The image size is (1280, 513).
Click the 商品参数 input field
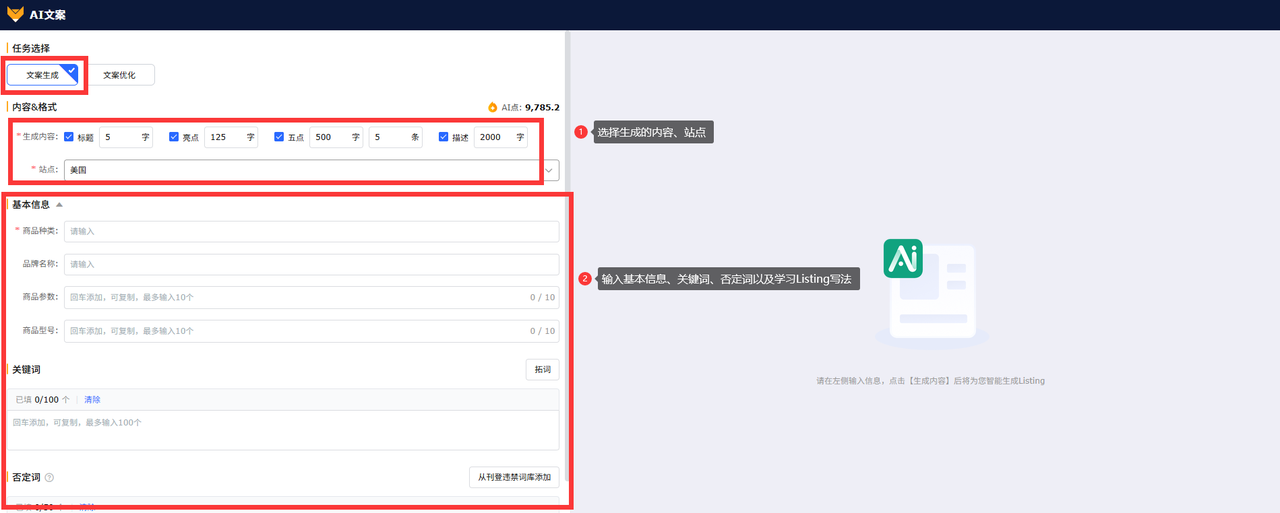tap(311, 297)
